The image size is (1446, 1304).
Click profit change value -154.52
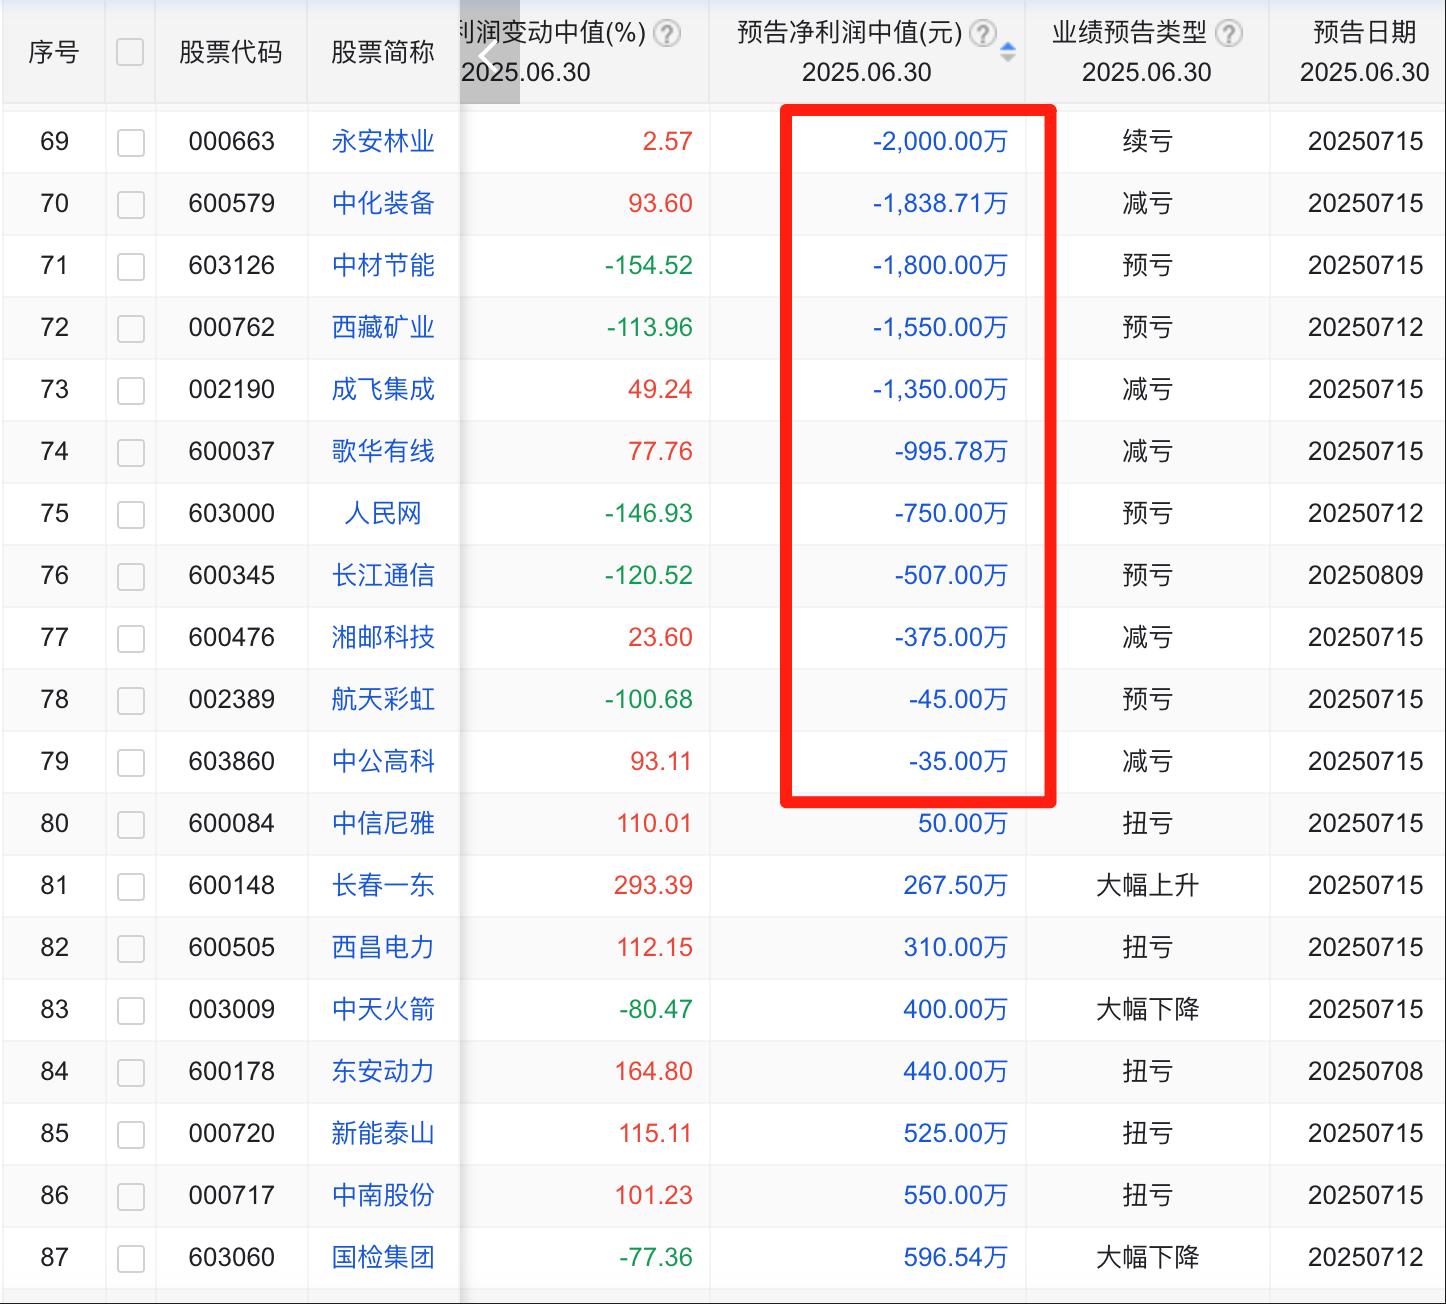pos(649,265)
